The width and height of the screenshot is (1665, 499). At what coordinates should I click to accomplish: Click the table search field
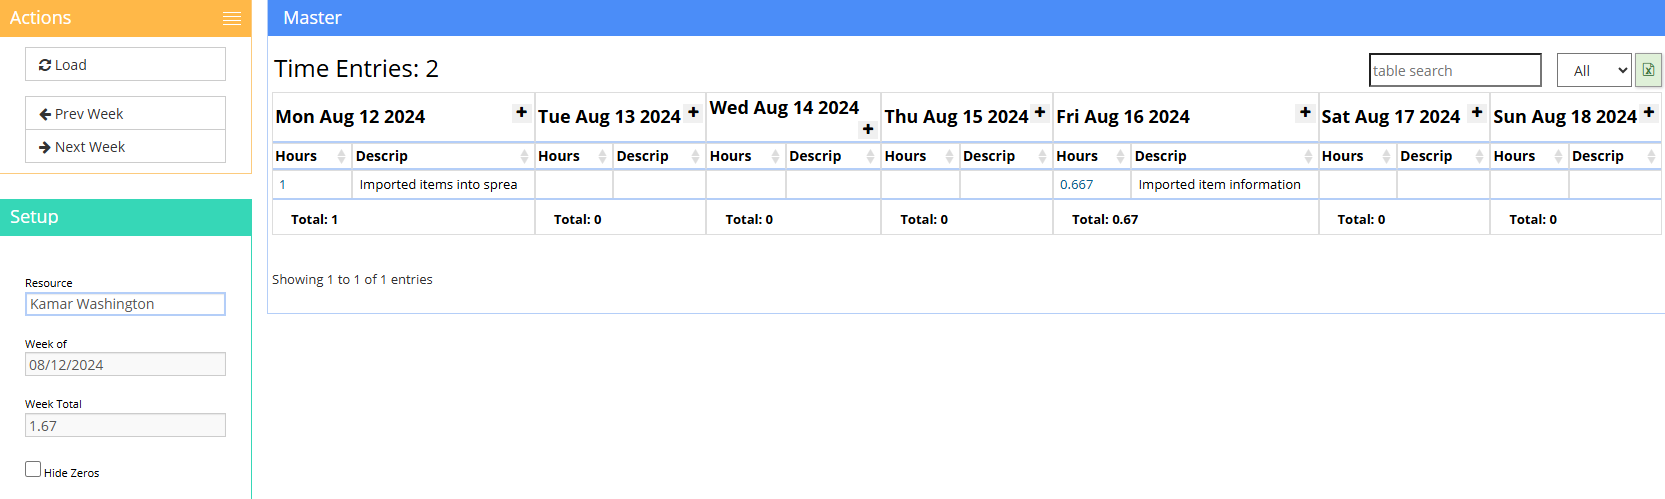click(1455, 70)
